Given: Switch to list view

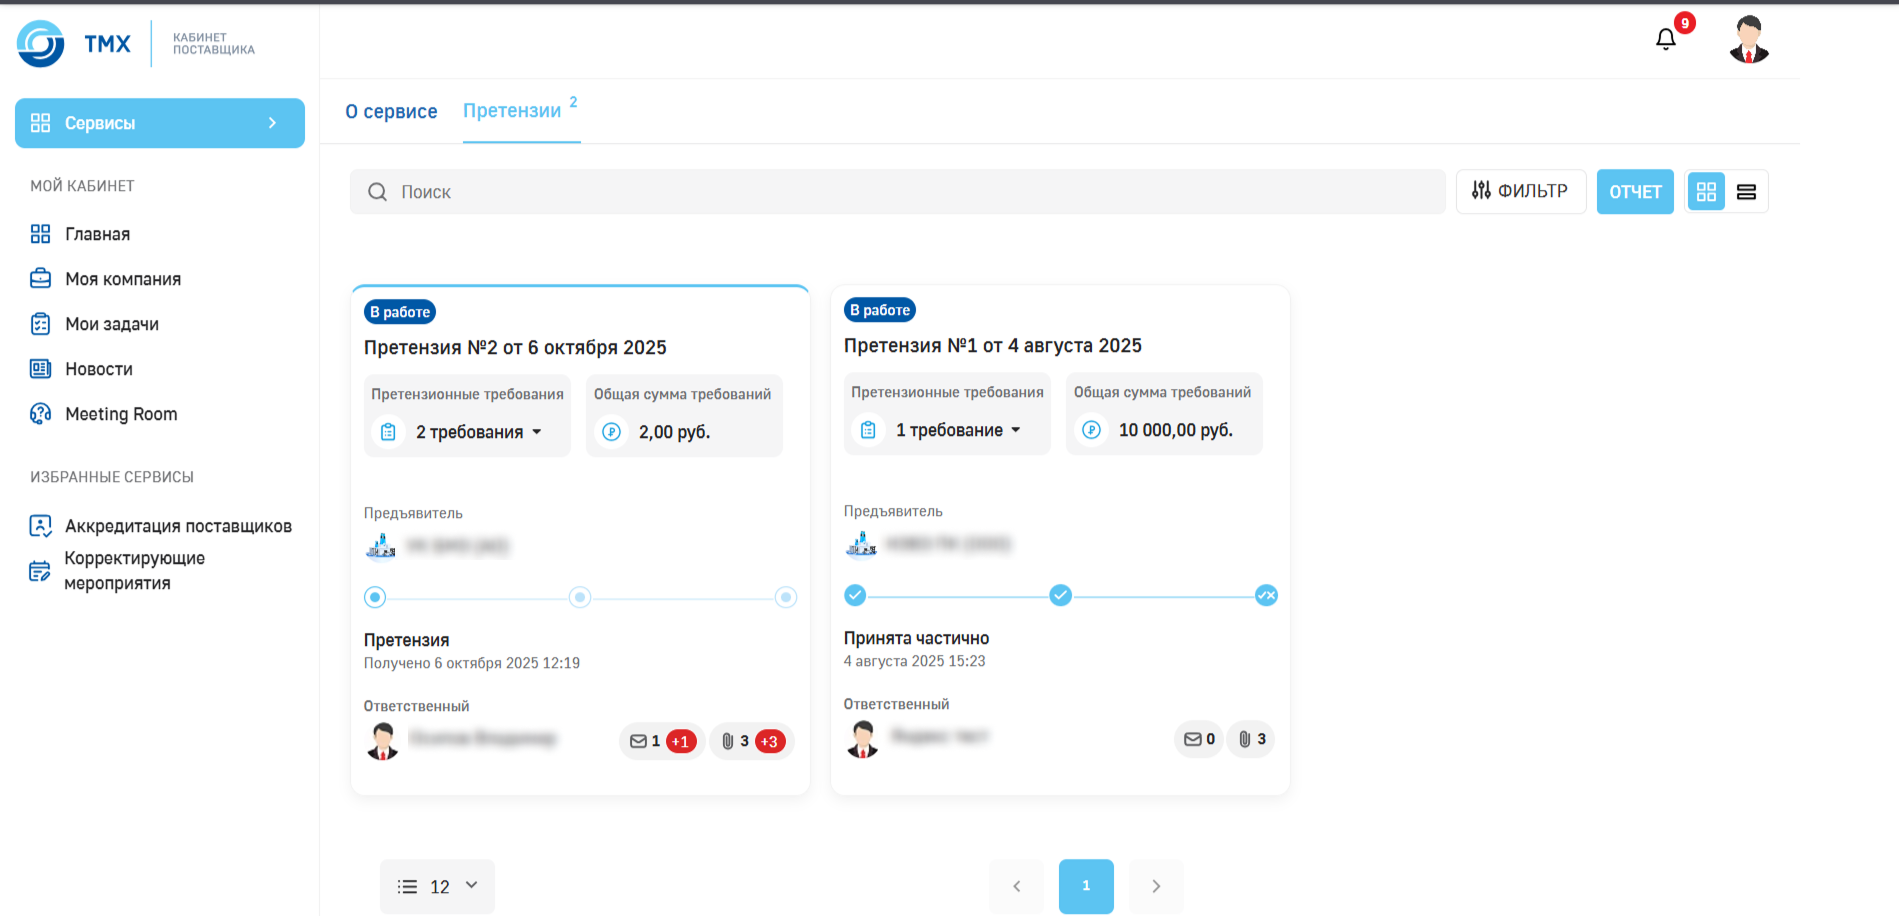Looking at the screenshot, I should 1746,192.
